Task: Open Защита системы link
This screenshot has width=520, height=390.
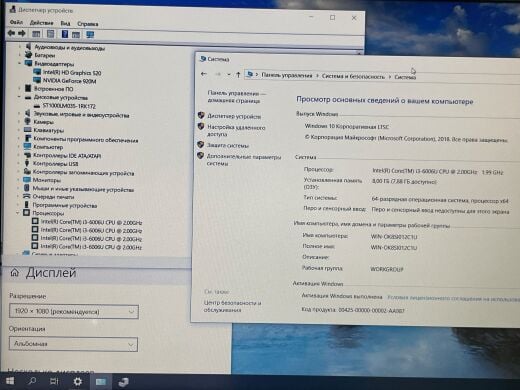Action: [228, 145]
